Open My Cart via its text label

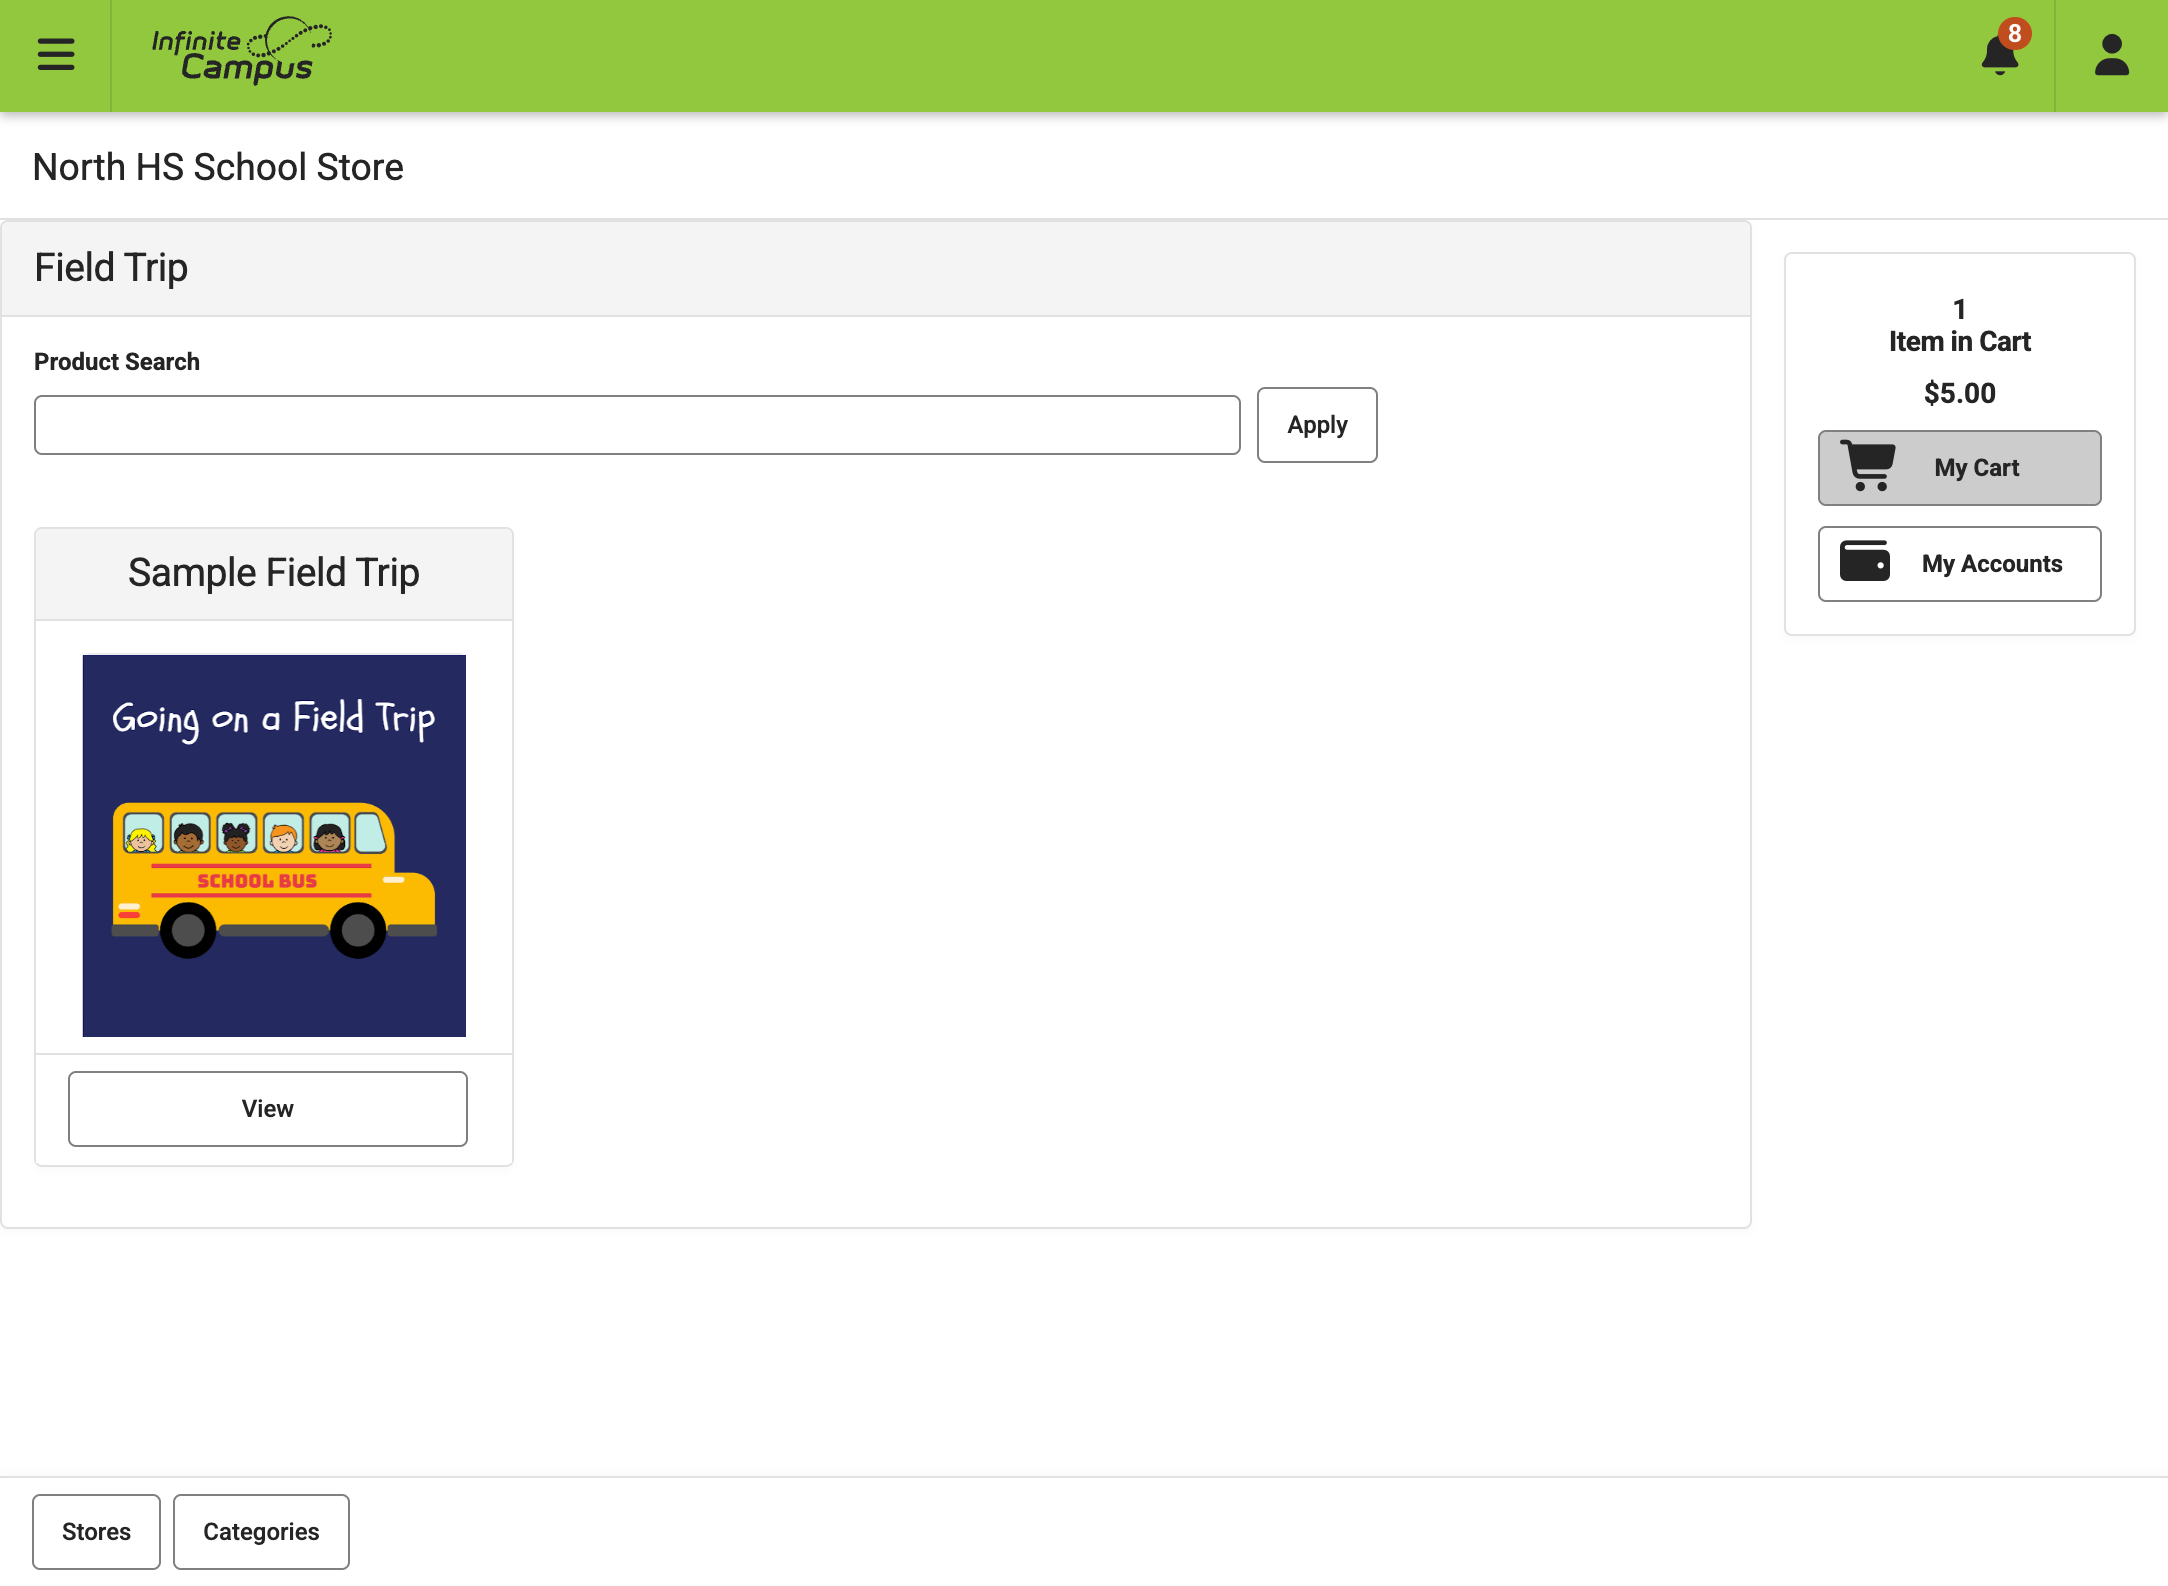pos(1976,468)
